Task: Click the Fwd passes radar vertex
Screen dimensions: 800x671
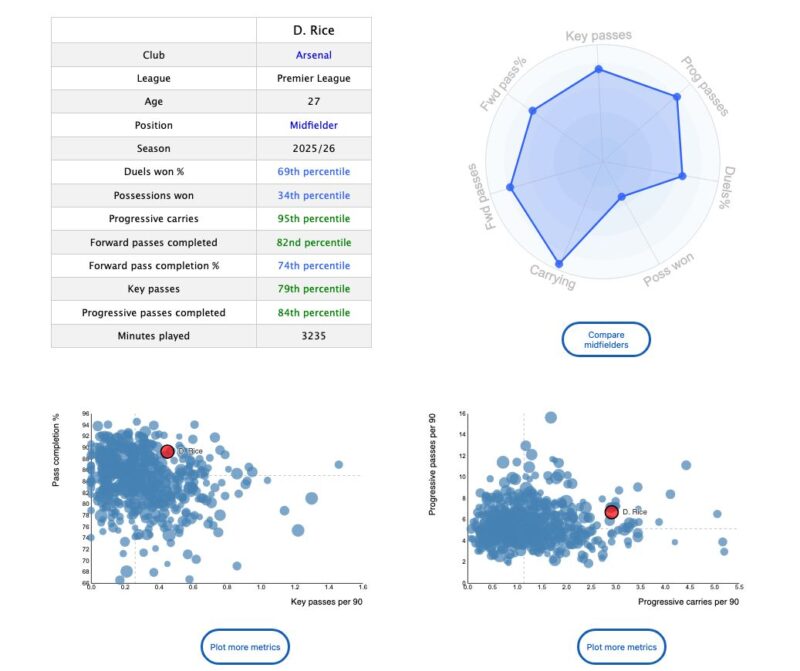Action: click(510, 187)
